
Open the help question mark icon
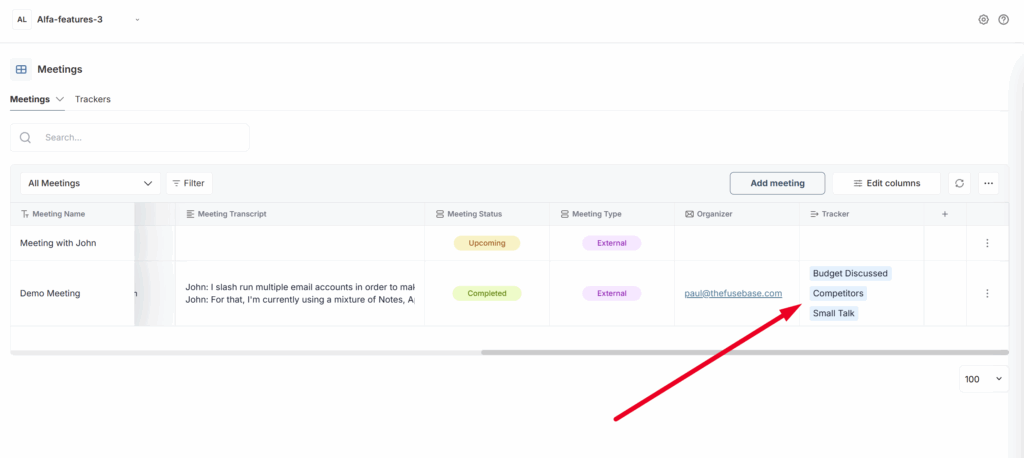pyautogui.click(x=1003, y=20)
